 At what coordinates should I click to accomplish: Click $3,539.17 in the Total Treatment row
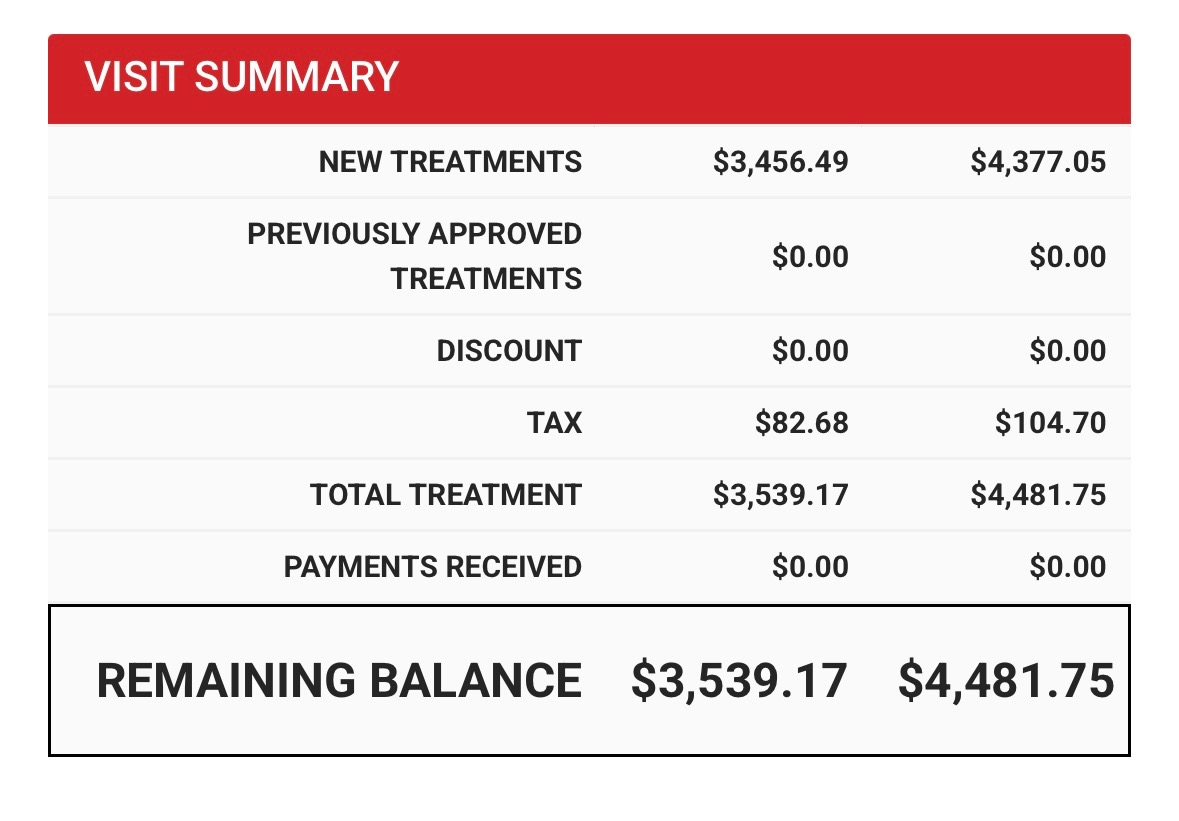[x=780, y=495]
